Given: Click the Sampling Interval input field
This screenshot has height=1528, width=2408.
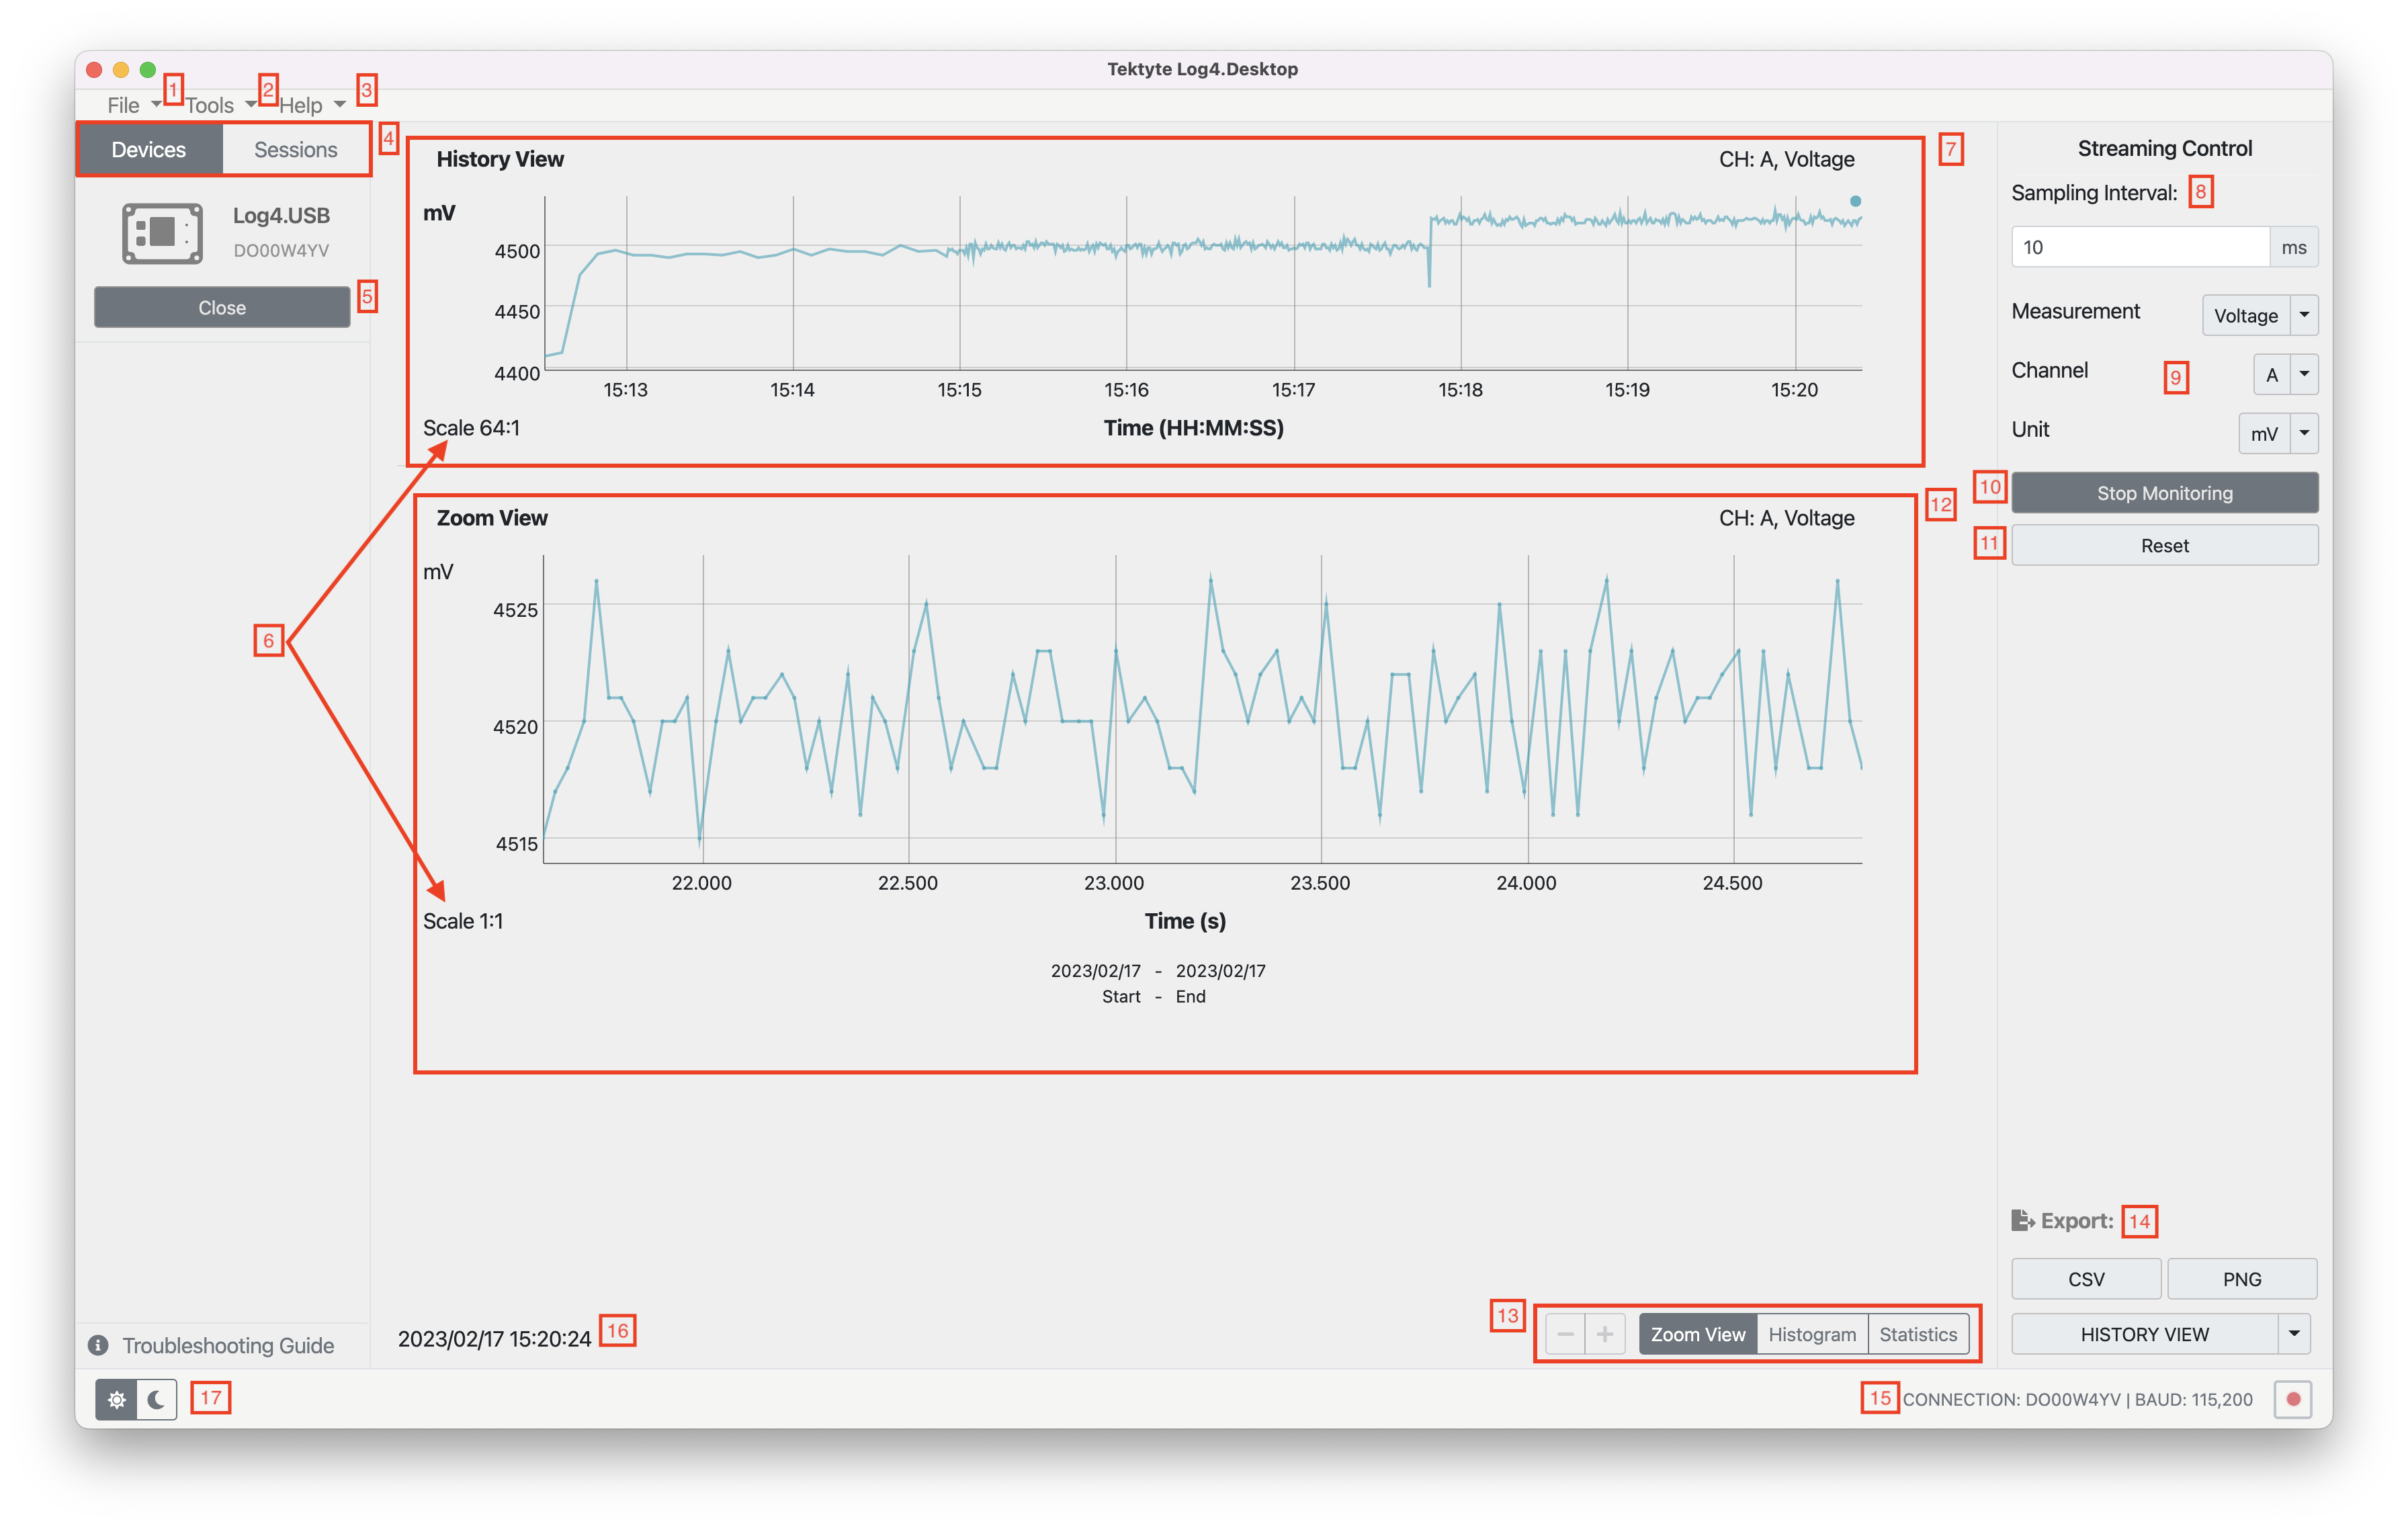Looking at the screenshot, I should tap(2140, 247).
